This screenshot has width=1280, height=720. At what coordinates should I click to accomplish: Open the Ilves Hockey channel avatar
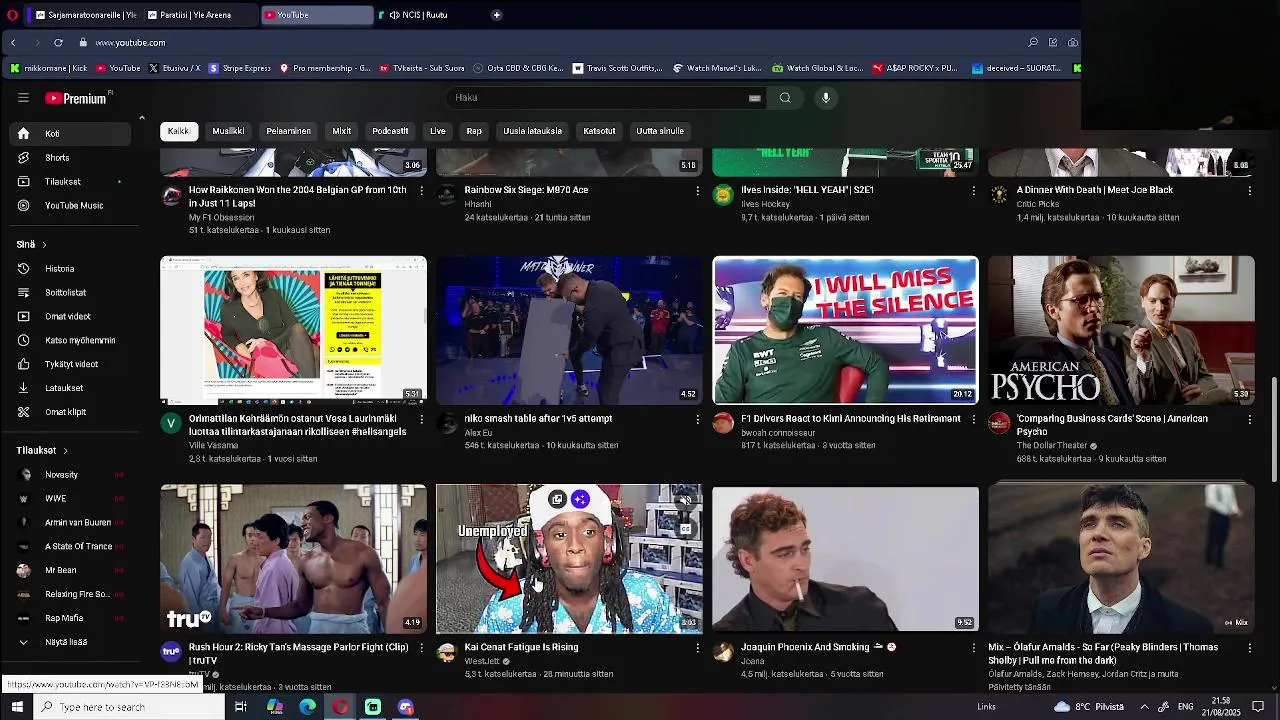coord(723,195)
